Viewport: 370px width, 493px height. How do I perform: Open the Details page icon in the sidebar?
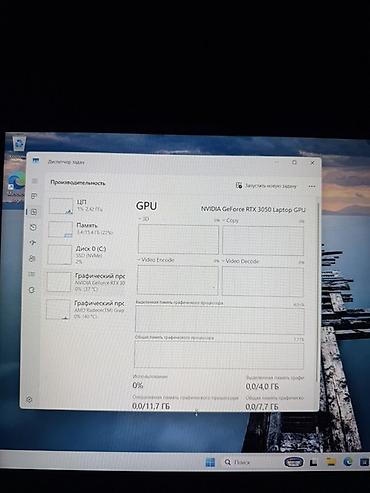32,274
